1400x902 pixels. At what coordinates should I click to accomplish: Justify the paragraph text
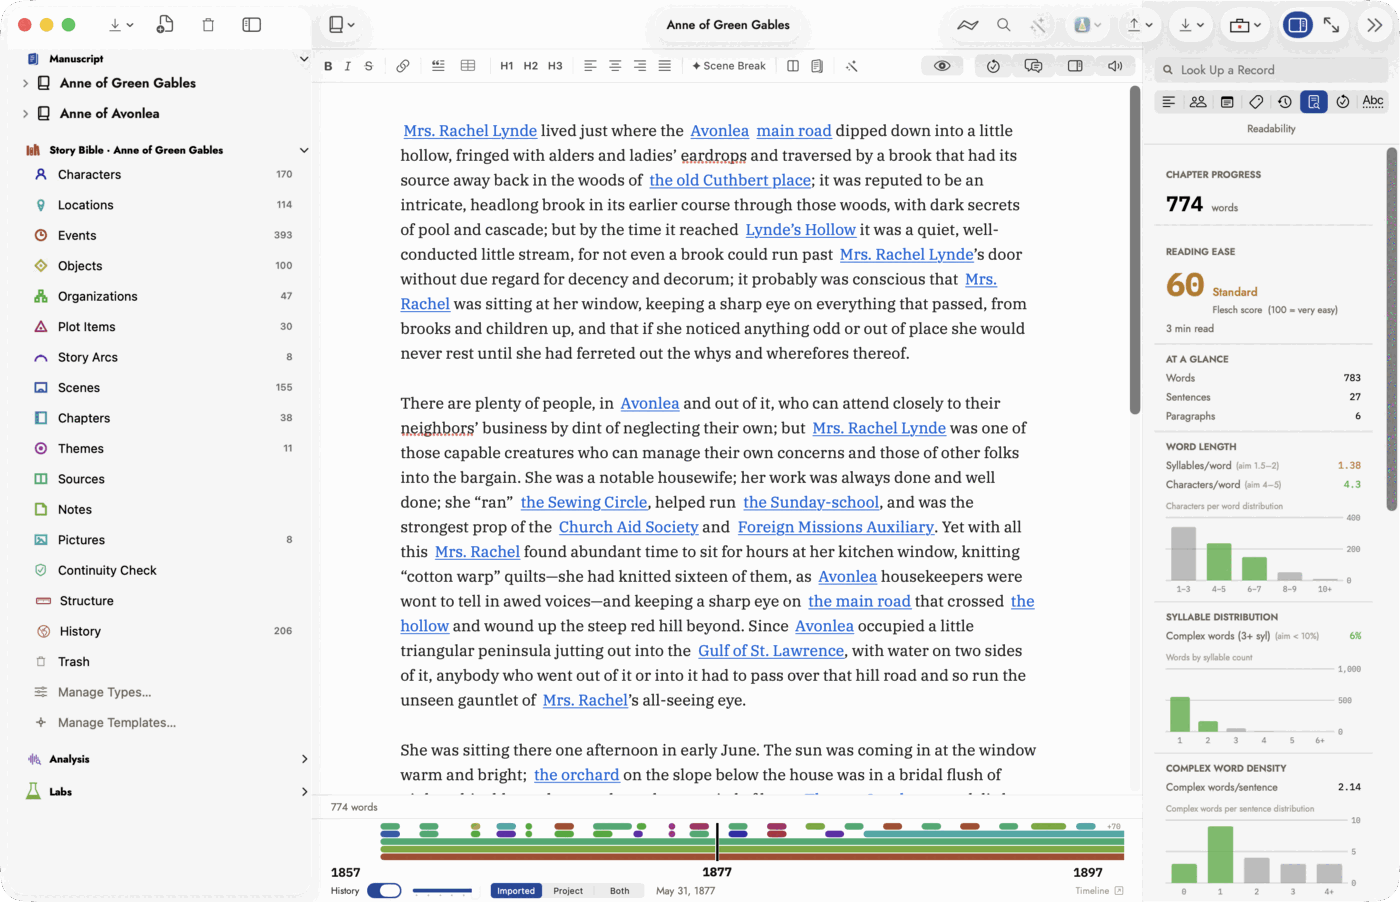pos(665,66)
